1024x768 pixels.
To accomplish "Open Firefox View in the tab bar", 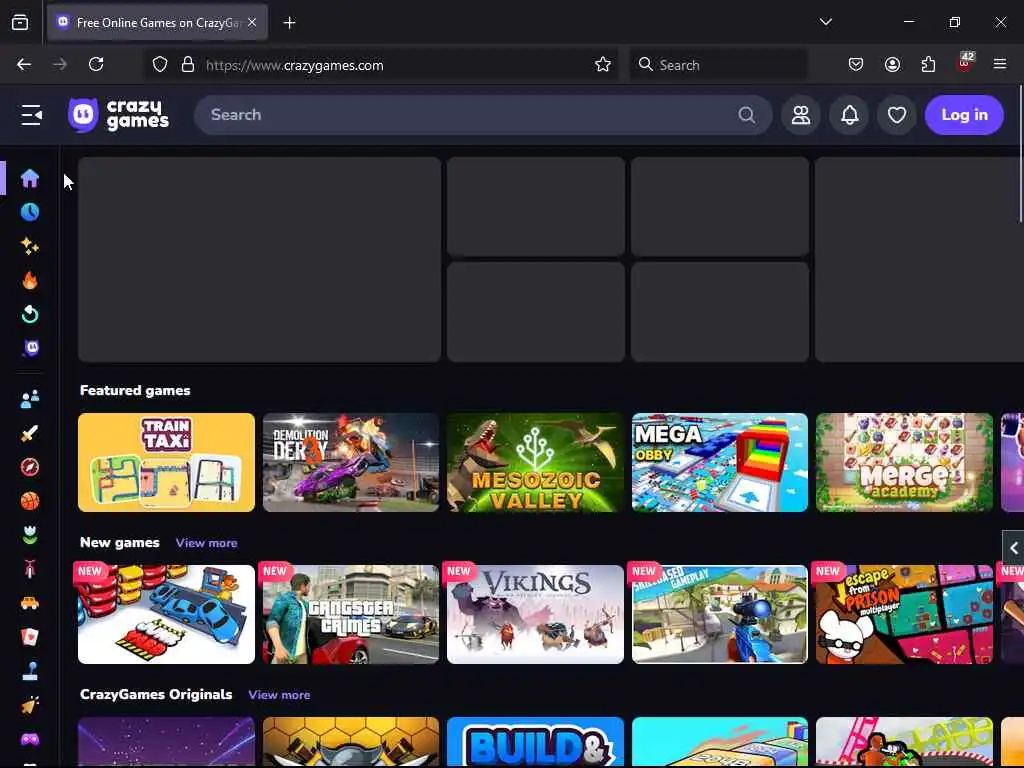I will pyautogui.click(x=20, y=23).
